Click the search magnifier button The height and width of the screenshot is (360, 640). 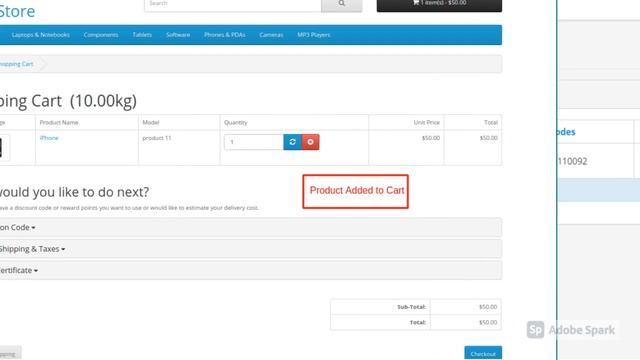coord(341,4)
